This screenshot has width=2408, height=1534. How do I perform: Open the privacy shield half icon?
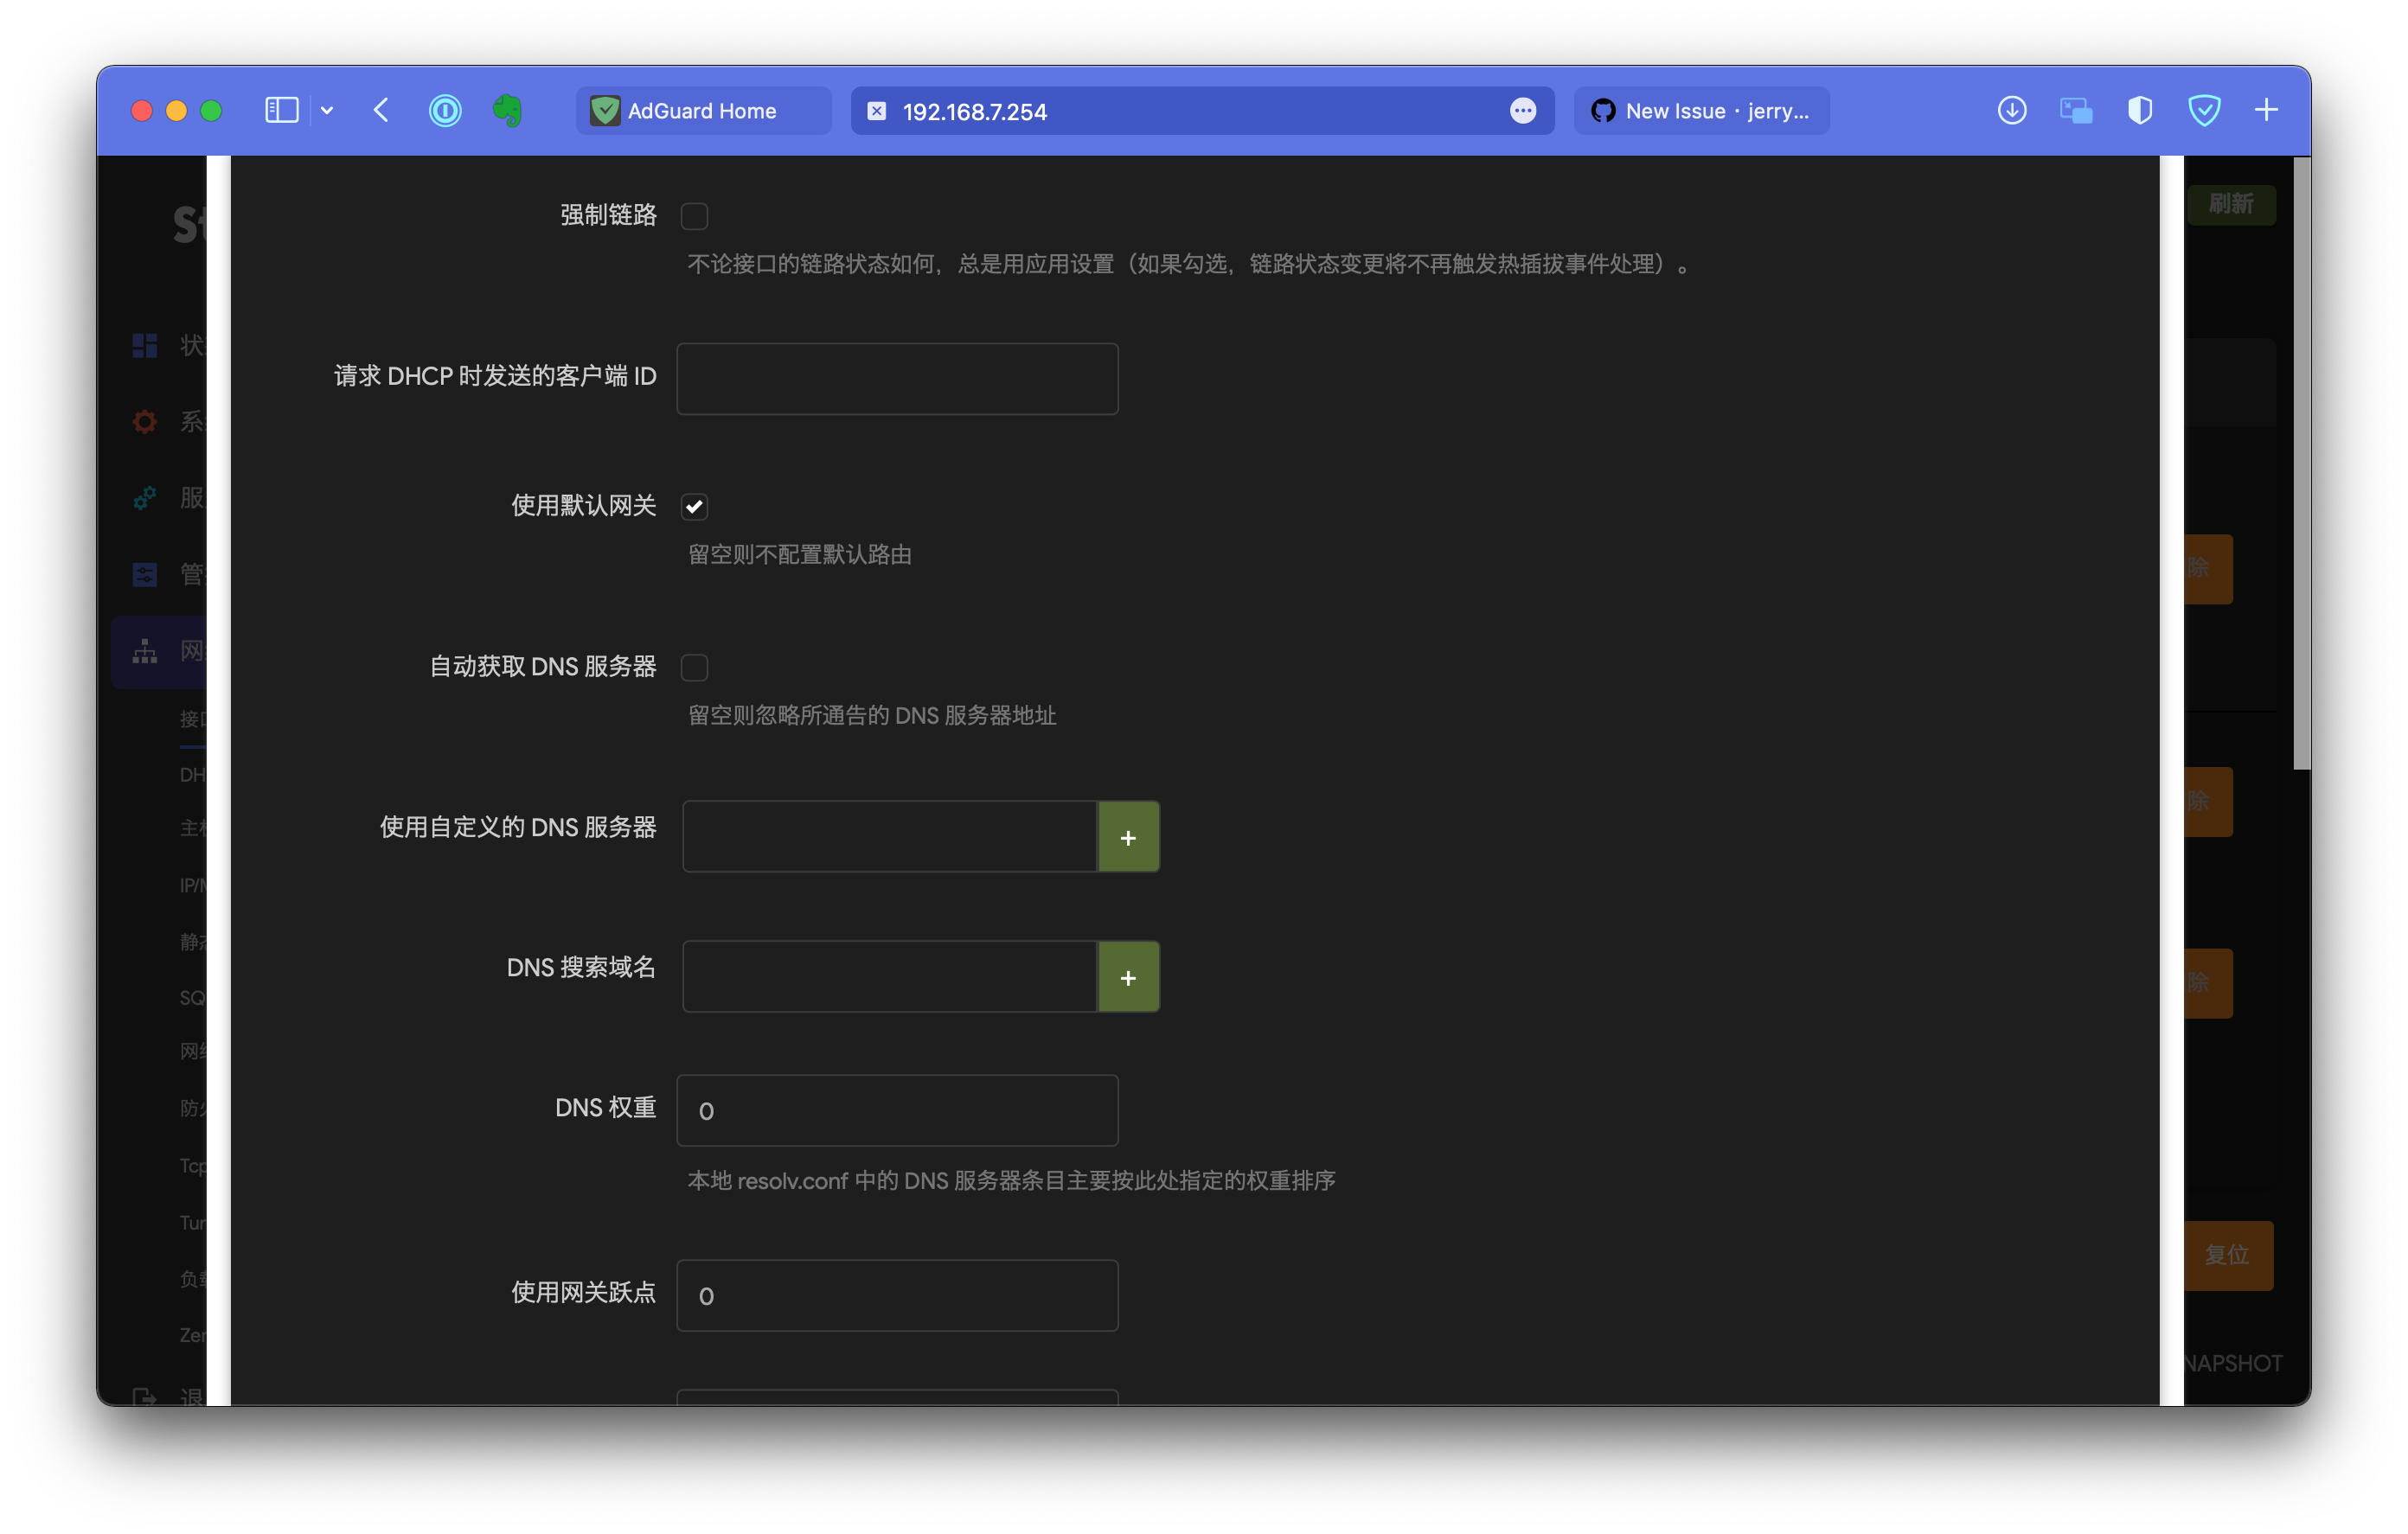(x=2140, y=110)
